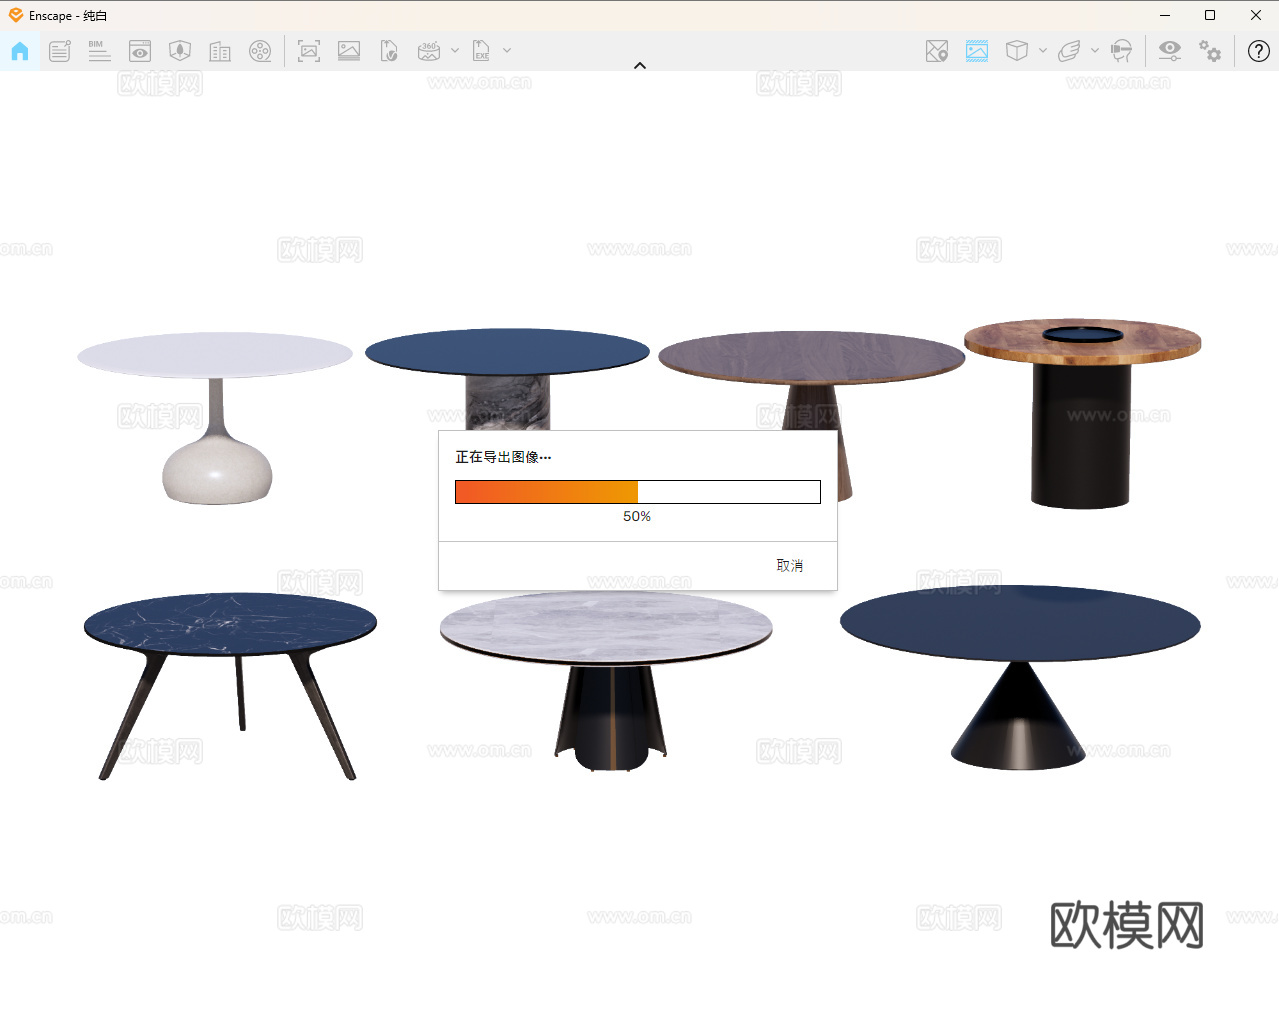1279x1031 pixels.
Task: Click the 360 panorama render icon
Action: click(429, 51)
